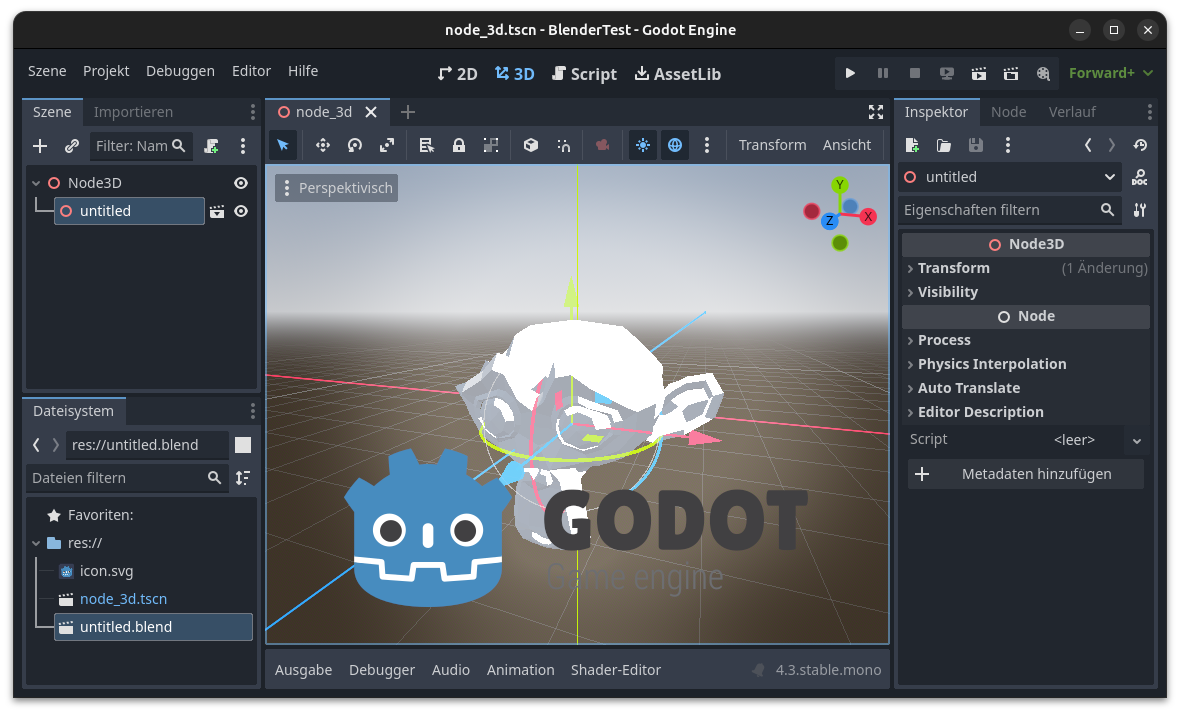Select the Scale mode tool
The image size is (1180, 714).
pos(387,145)
